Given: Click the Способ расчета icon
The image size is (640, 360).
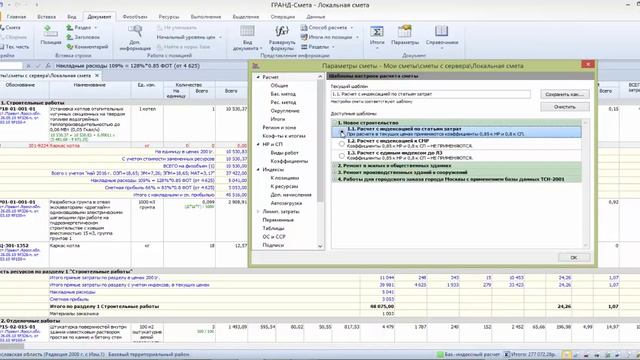Looking at the screenshot, I should pyautogui.click(x=304, y=27).
